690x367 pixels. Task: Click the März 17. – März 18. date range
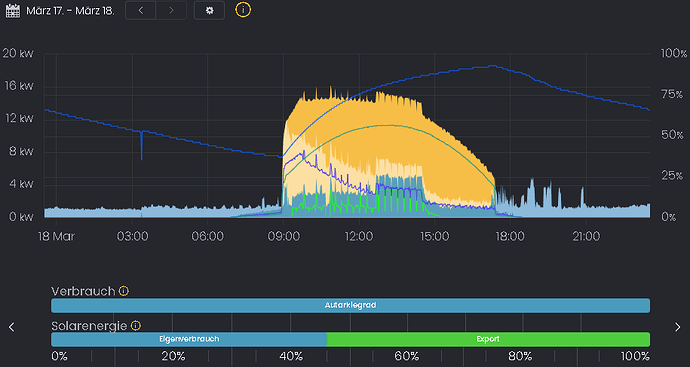point(70,11)
